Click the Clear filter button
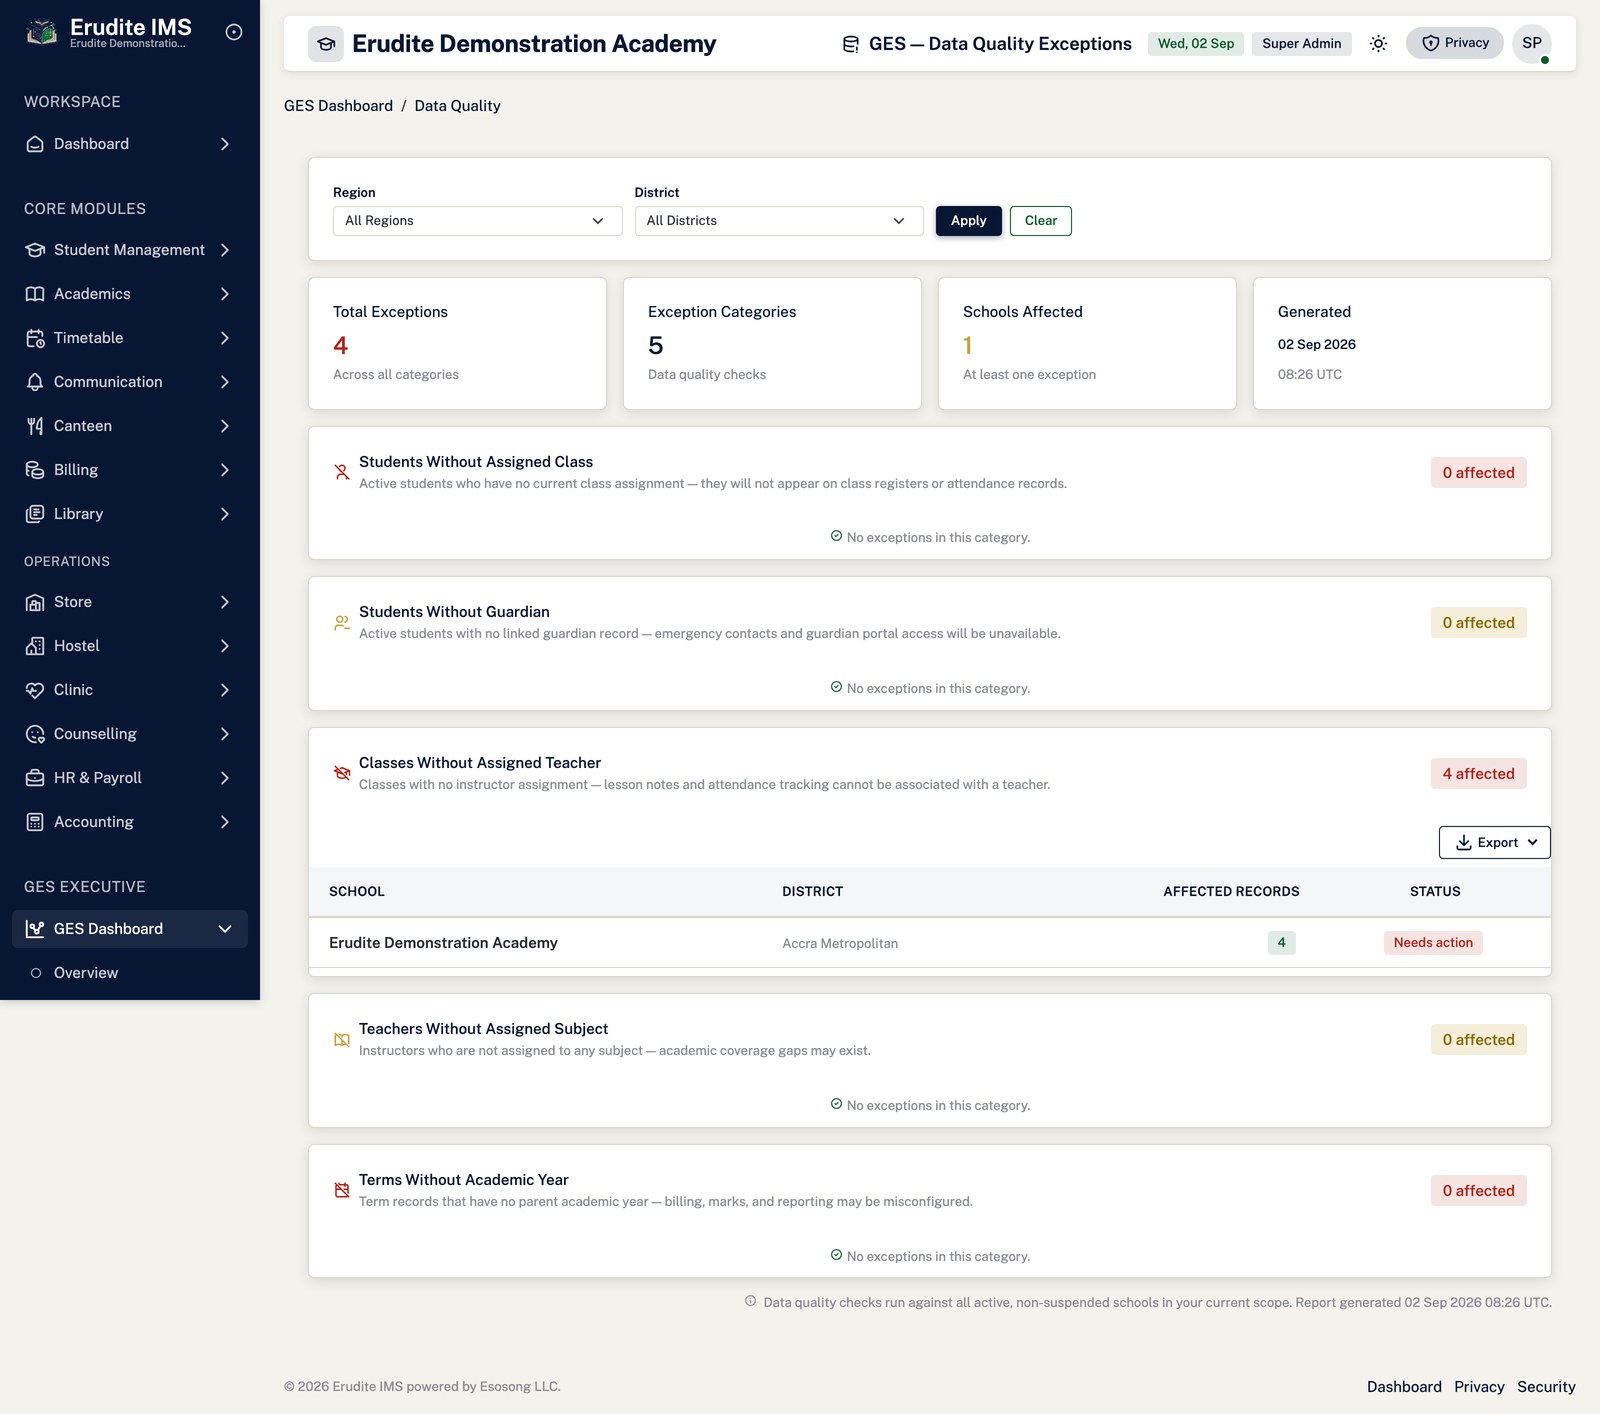This screenshot has width=1600, height=1414. tap(1040, 221)
